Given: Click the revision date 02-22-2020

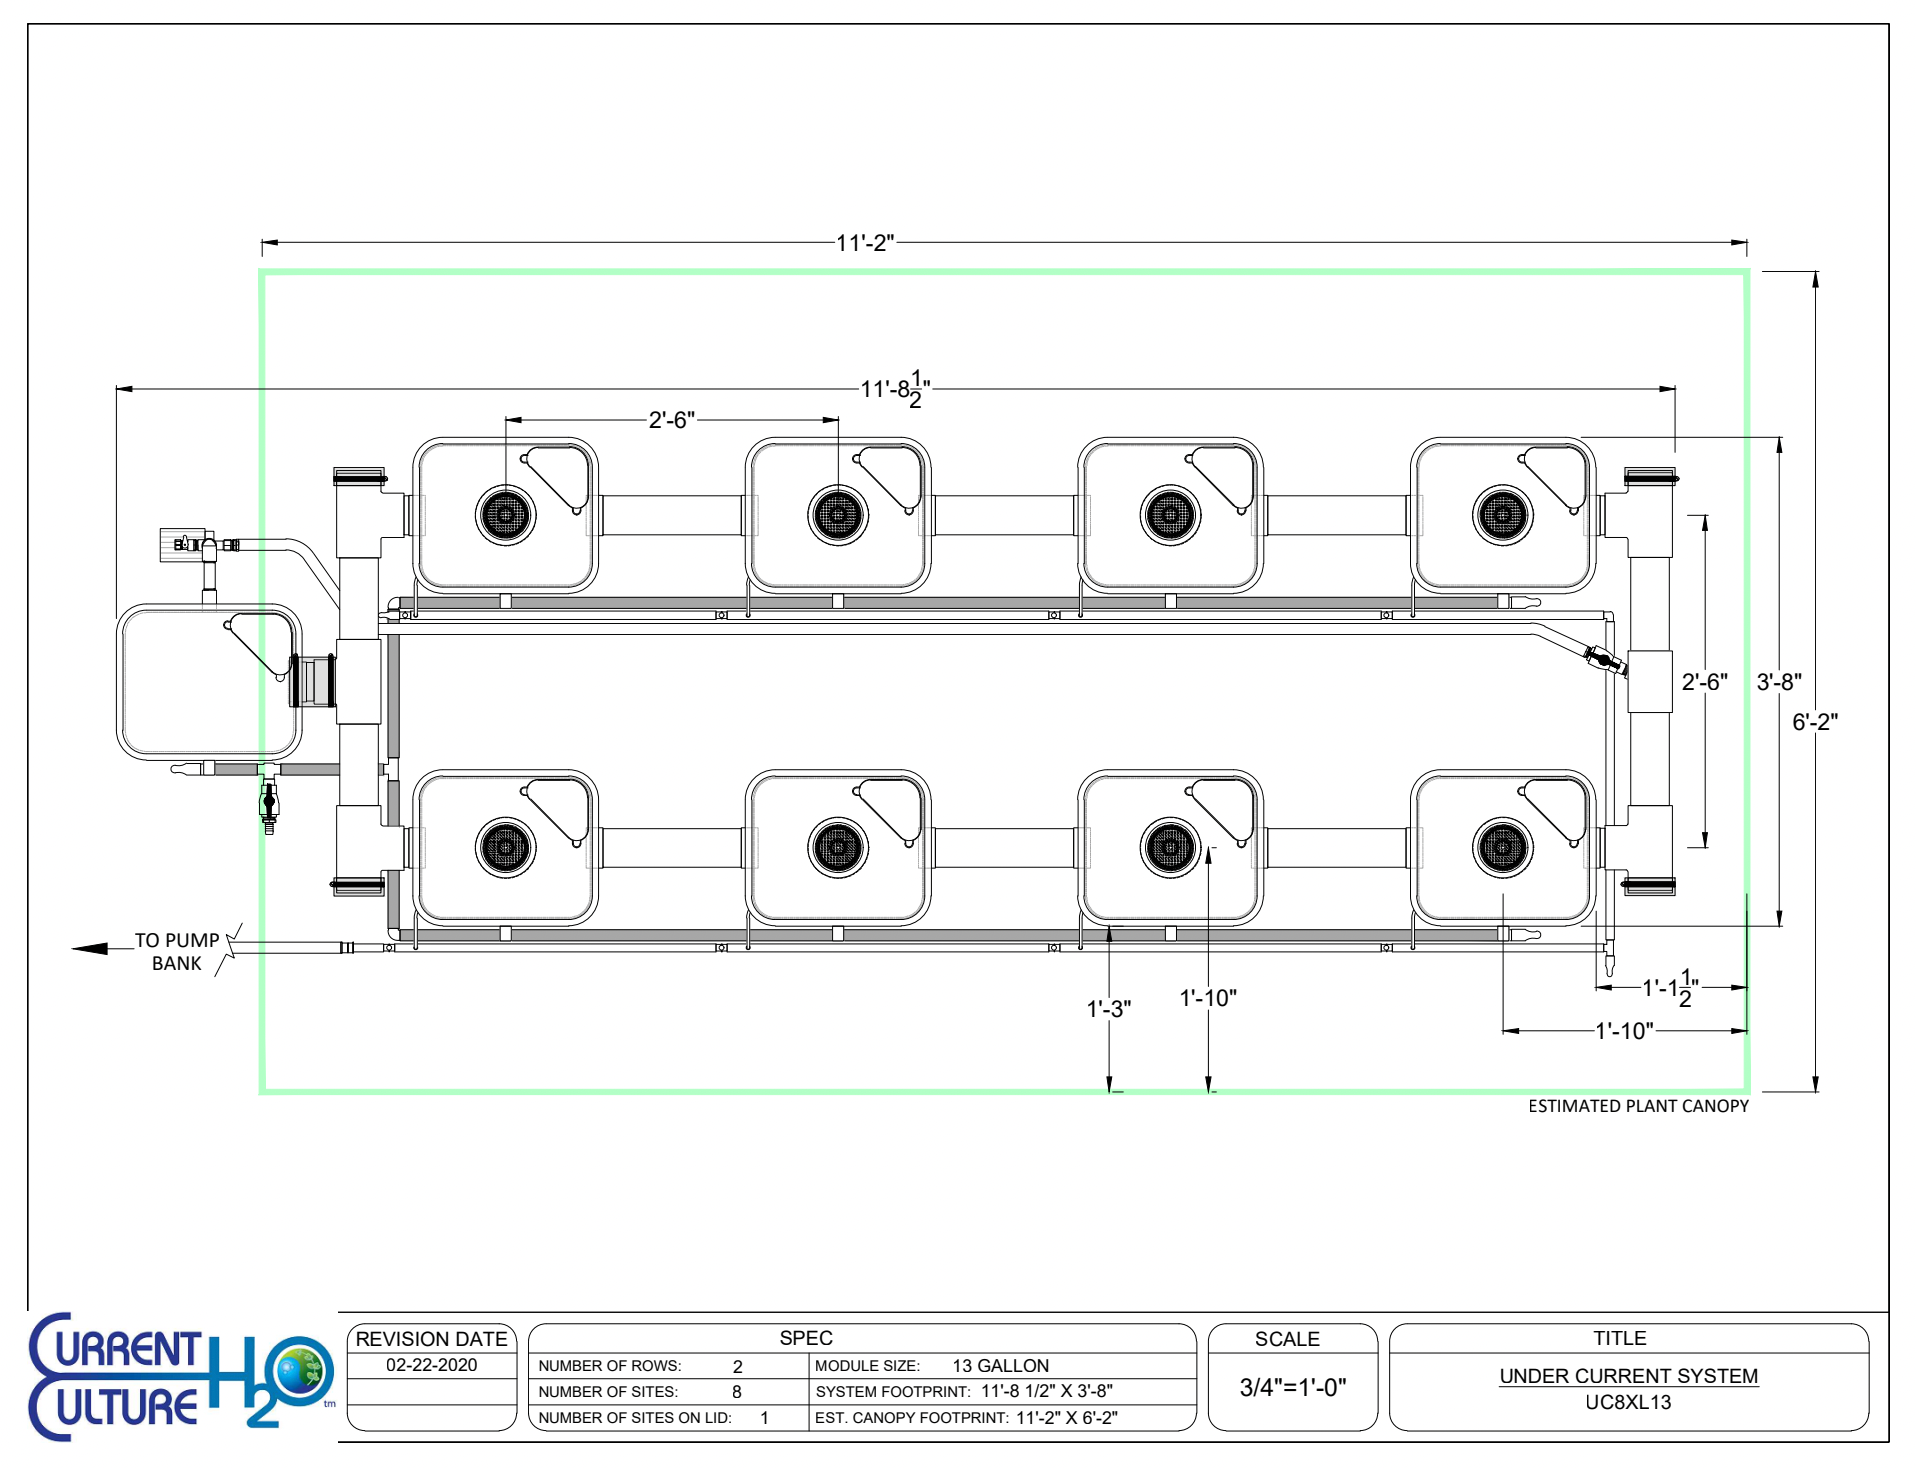Looking at the screenshot, I should pos(431,1365).
